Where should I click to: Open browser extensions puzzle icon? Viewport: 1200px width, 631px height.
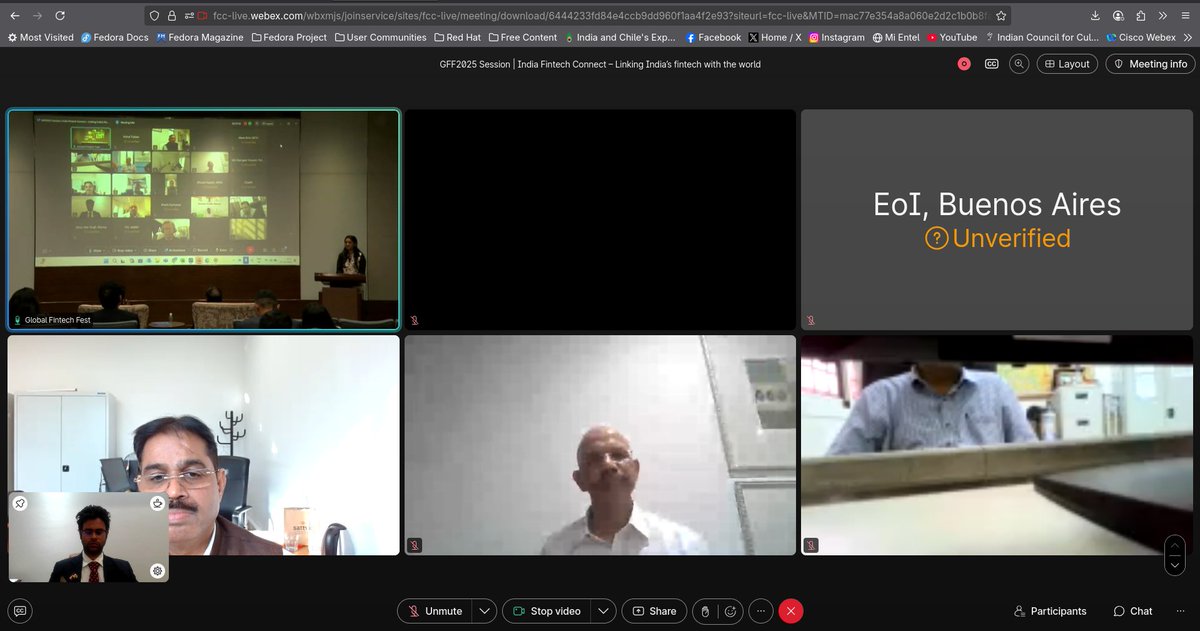point(1141,15)
